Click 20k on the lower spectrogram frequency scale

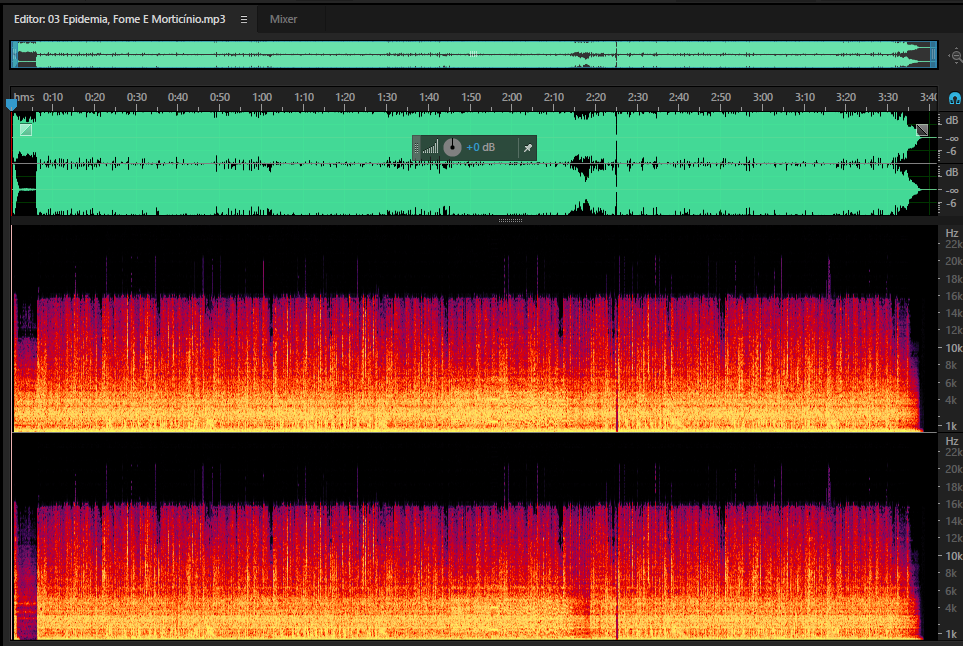[x=953, y=469]
